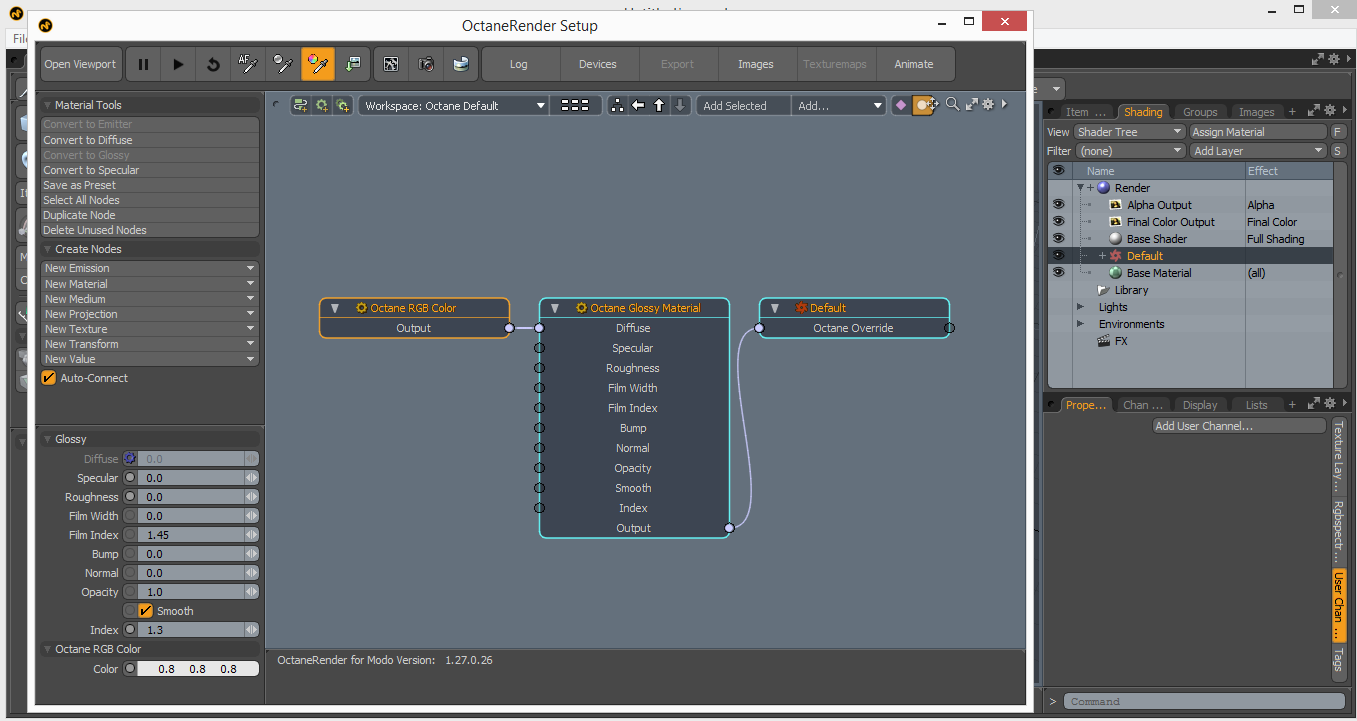Toggle visibility of Final Color Output

[x=1058, y=222]
